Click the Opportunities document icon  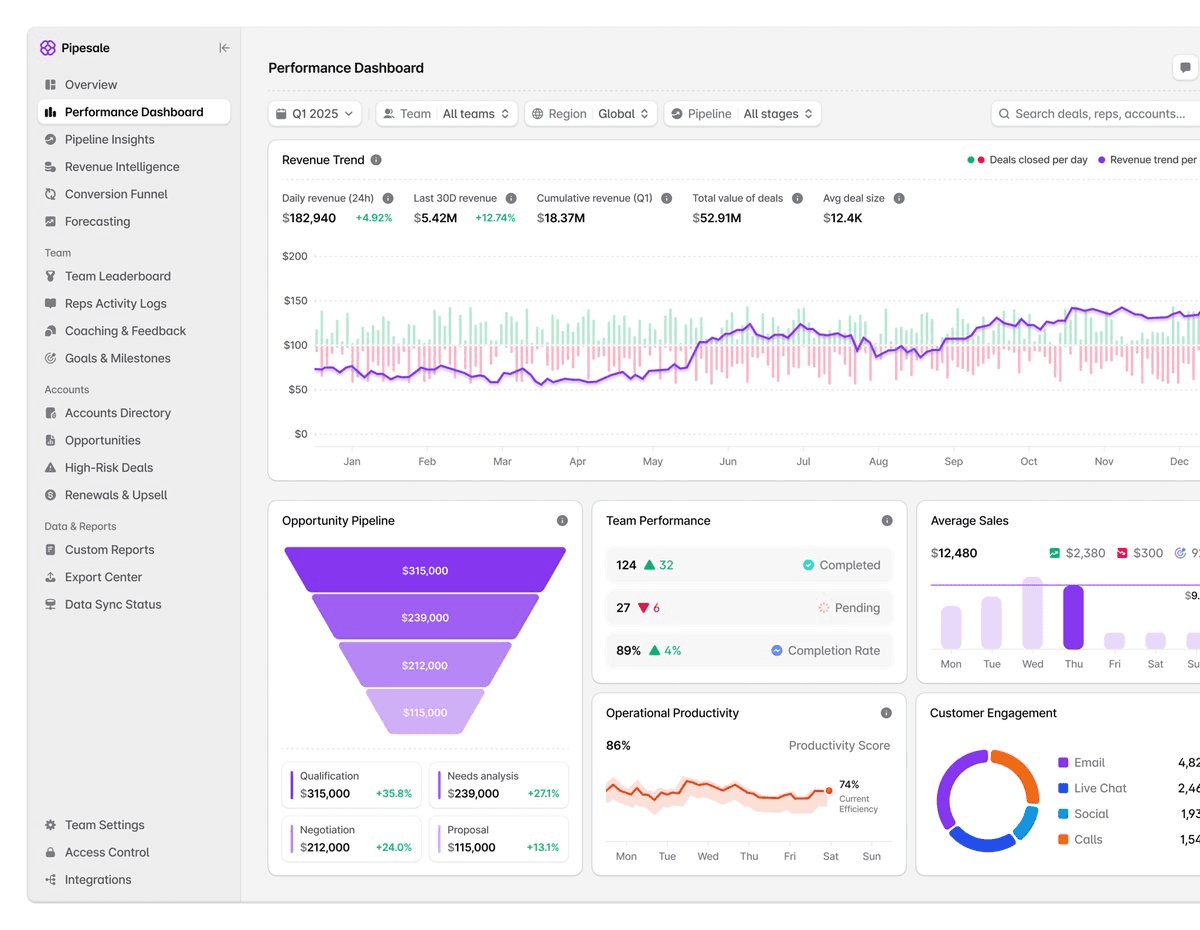click(x=51, y=440)
